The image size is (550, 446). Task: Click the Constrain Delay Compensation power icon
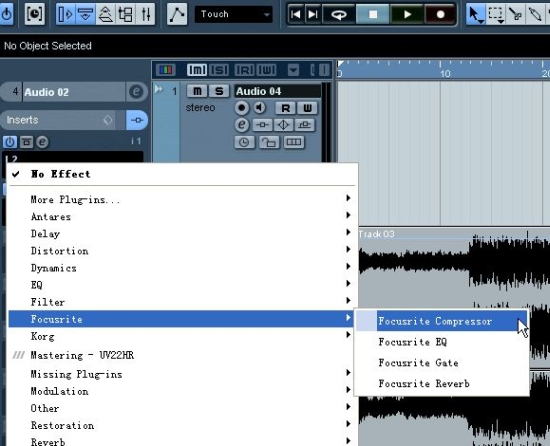[6, 14]
